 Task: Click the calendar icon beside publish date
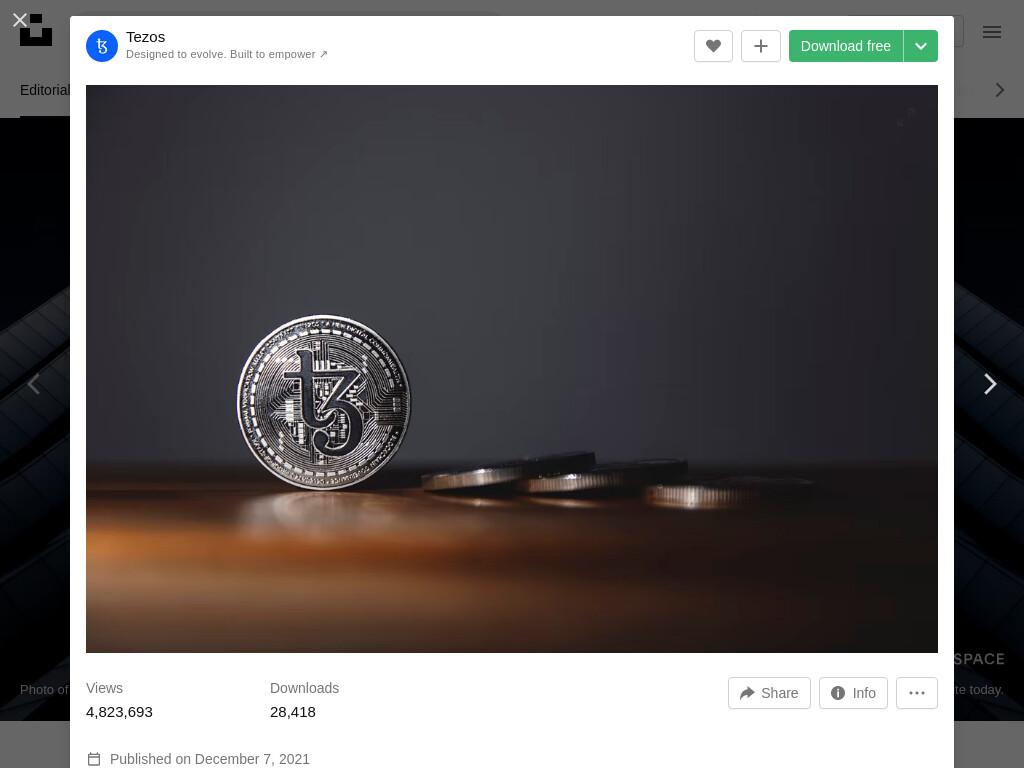pyautogui.click(x=94, y=759)
